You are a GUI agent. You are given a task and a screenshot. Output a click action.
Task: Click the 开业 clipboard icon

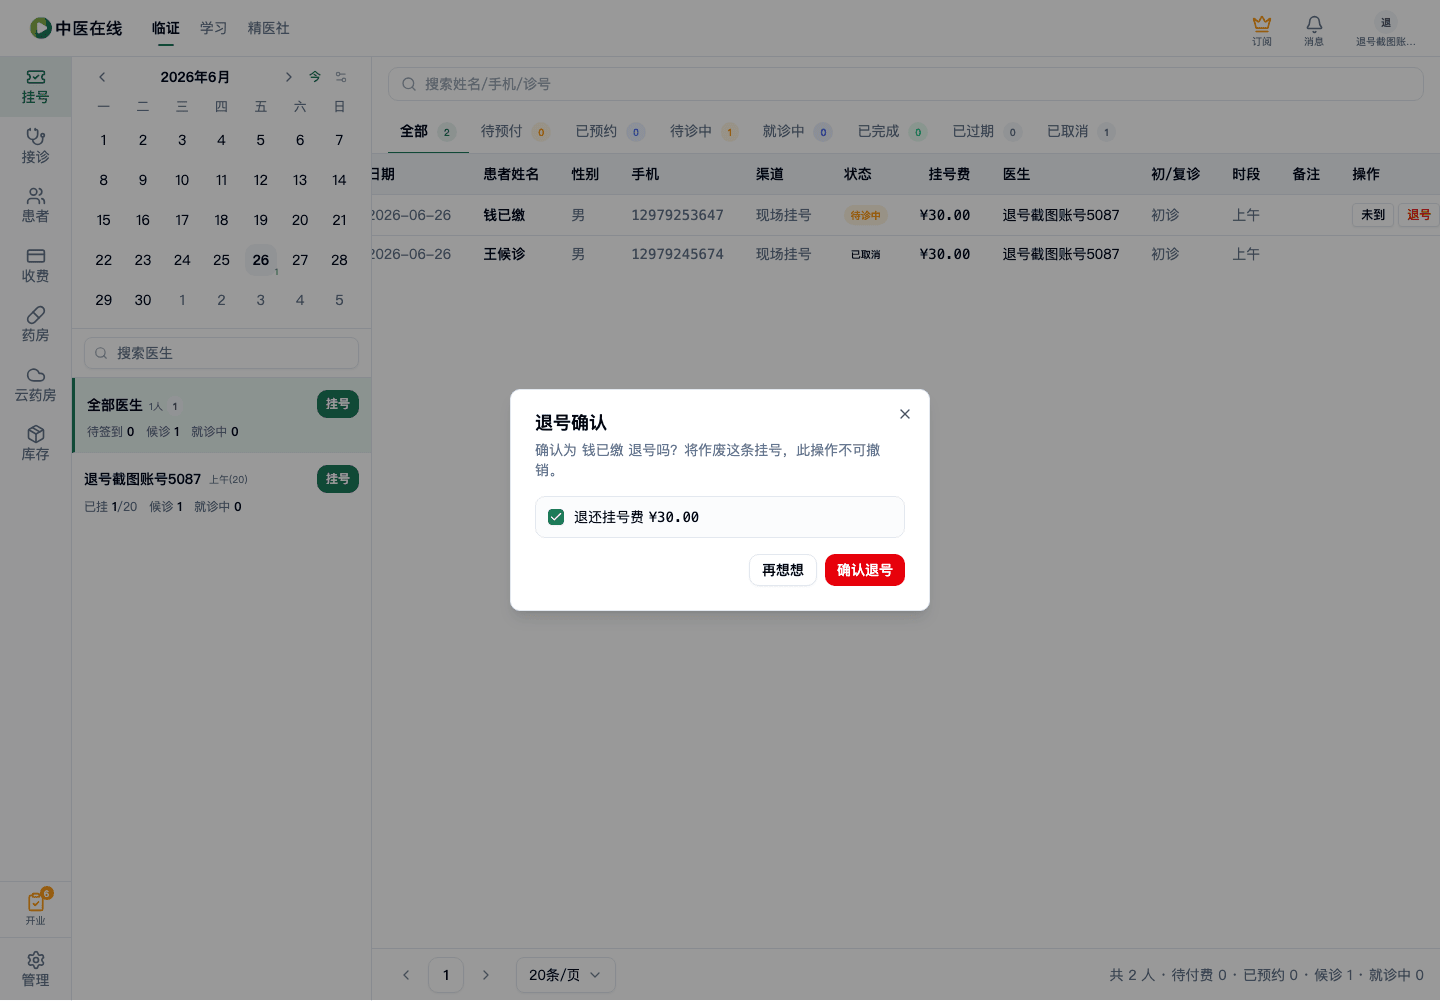coord(35,908)
